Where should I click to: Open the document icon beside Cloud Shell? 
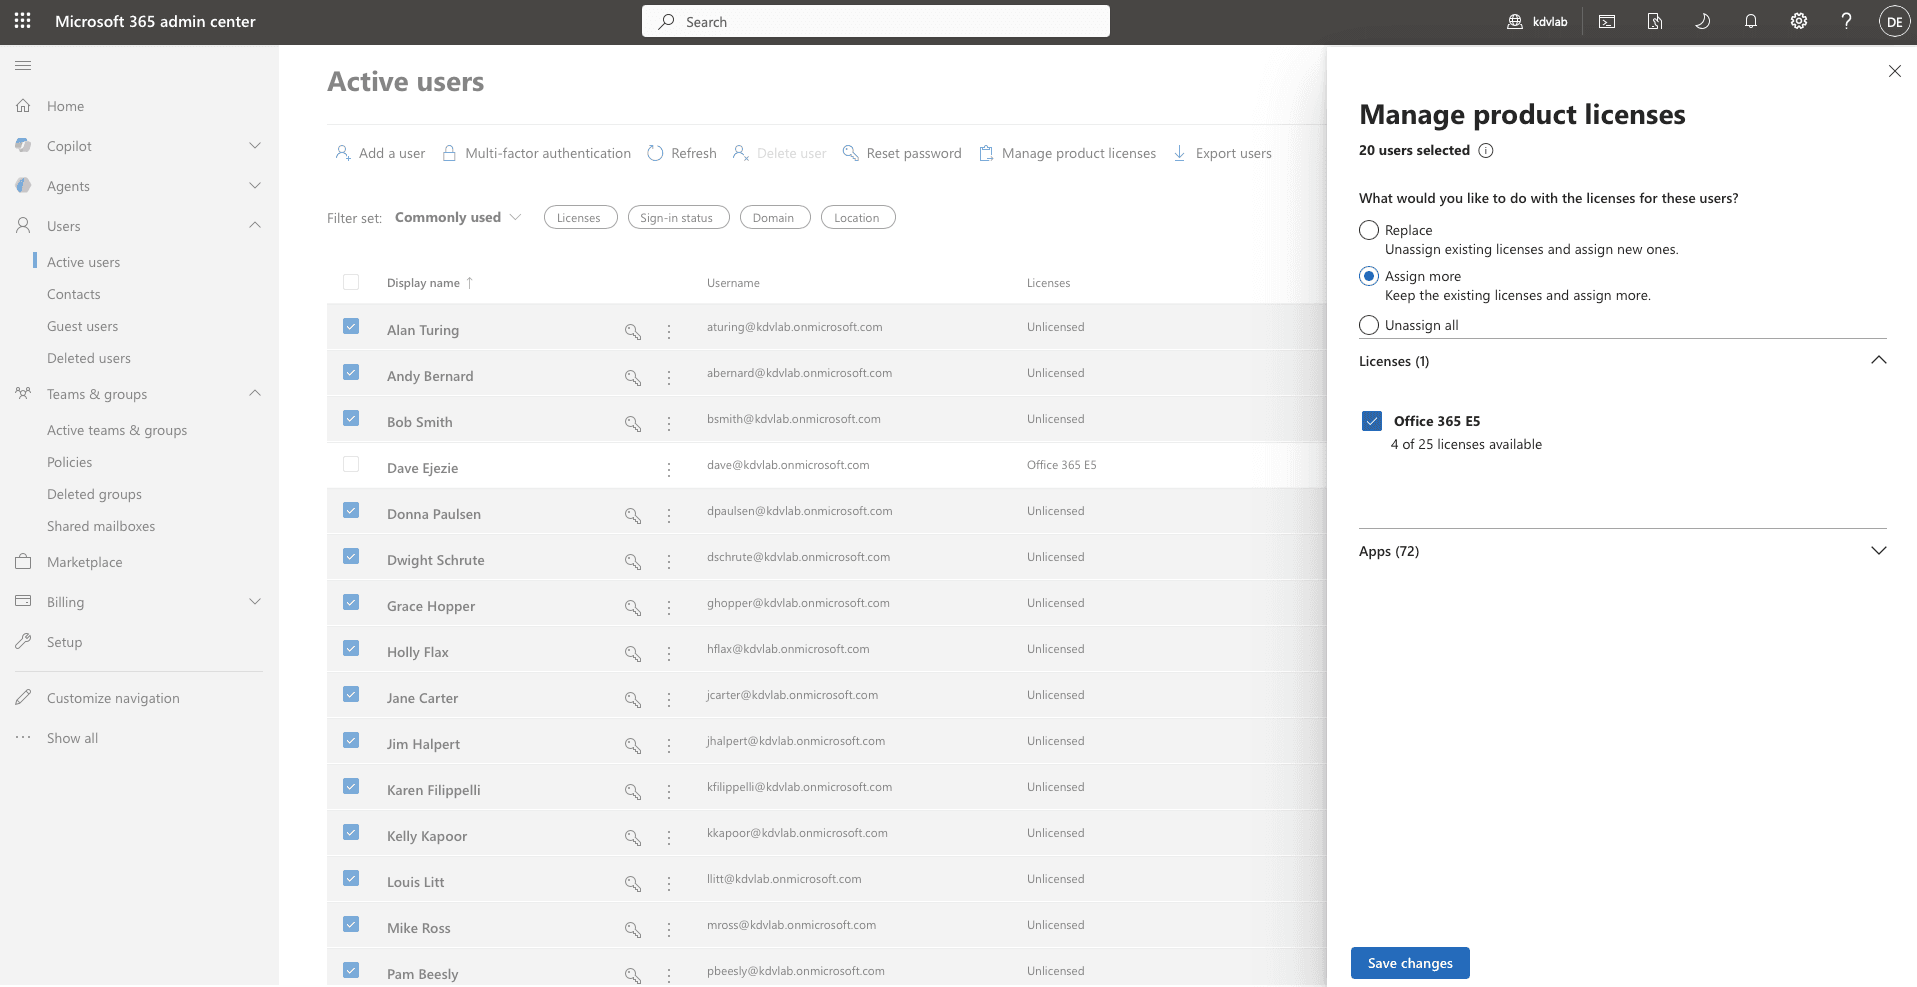point(1655,21)
